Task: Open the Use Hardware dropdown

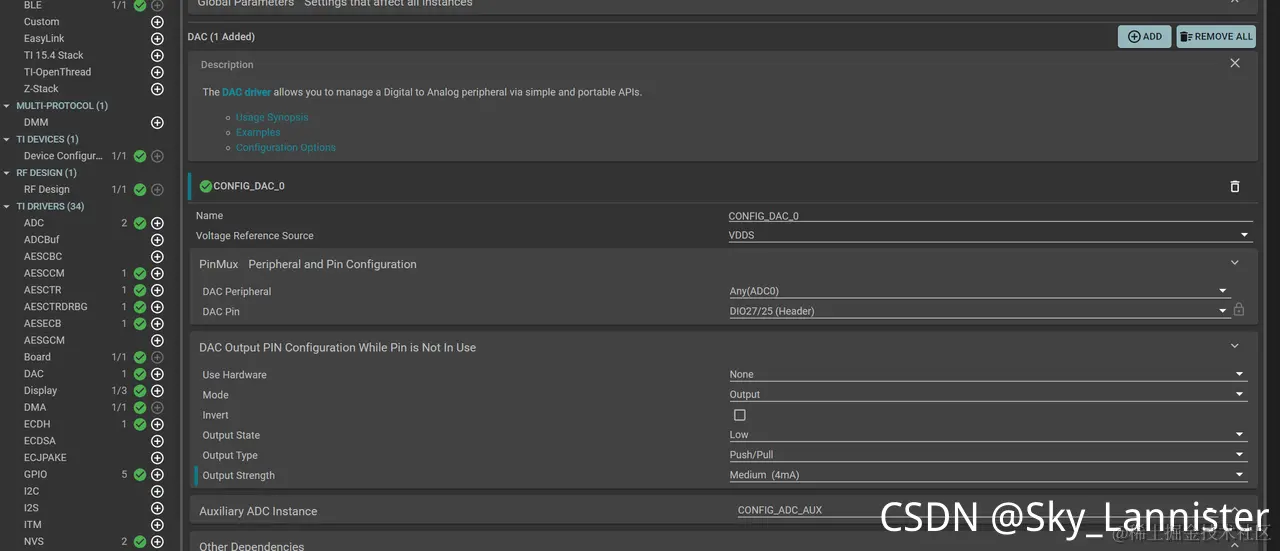Action: (x=988, y=374)
